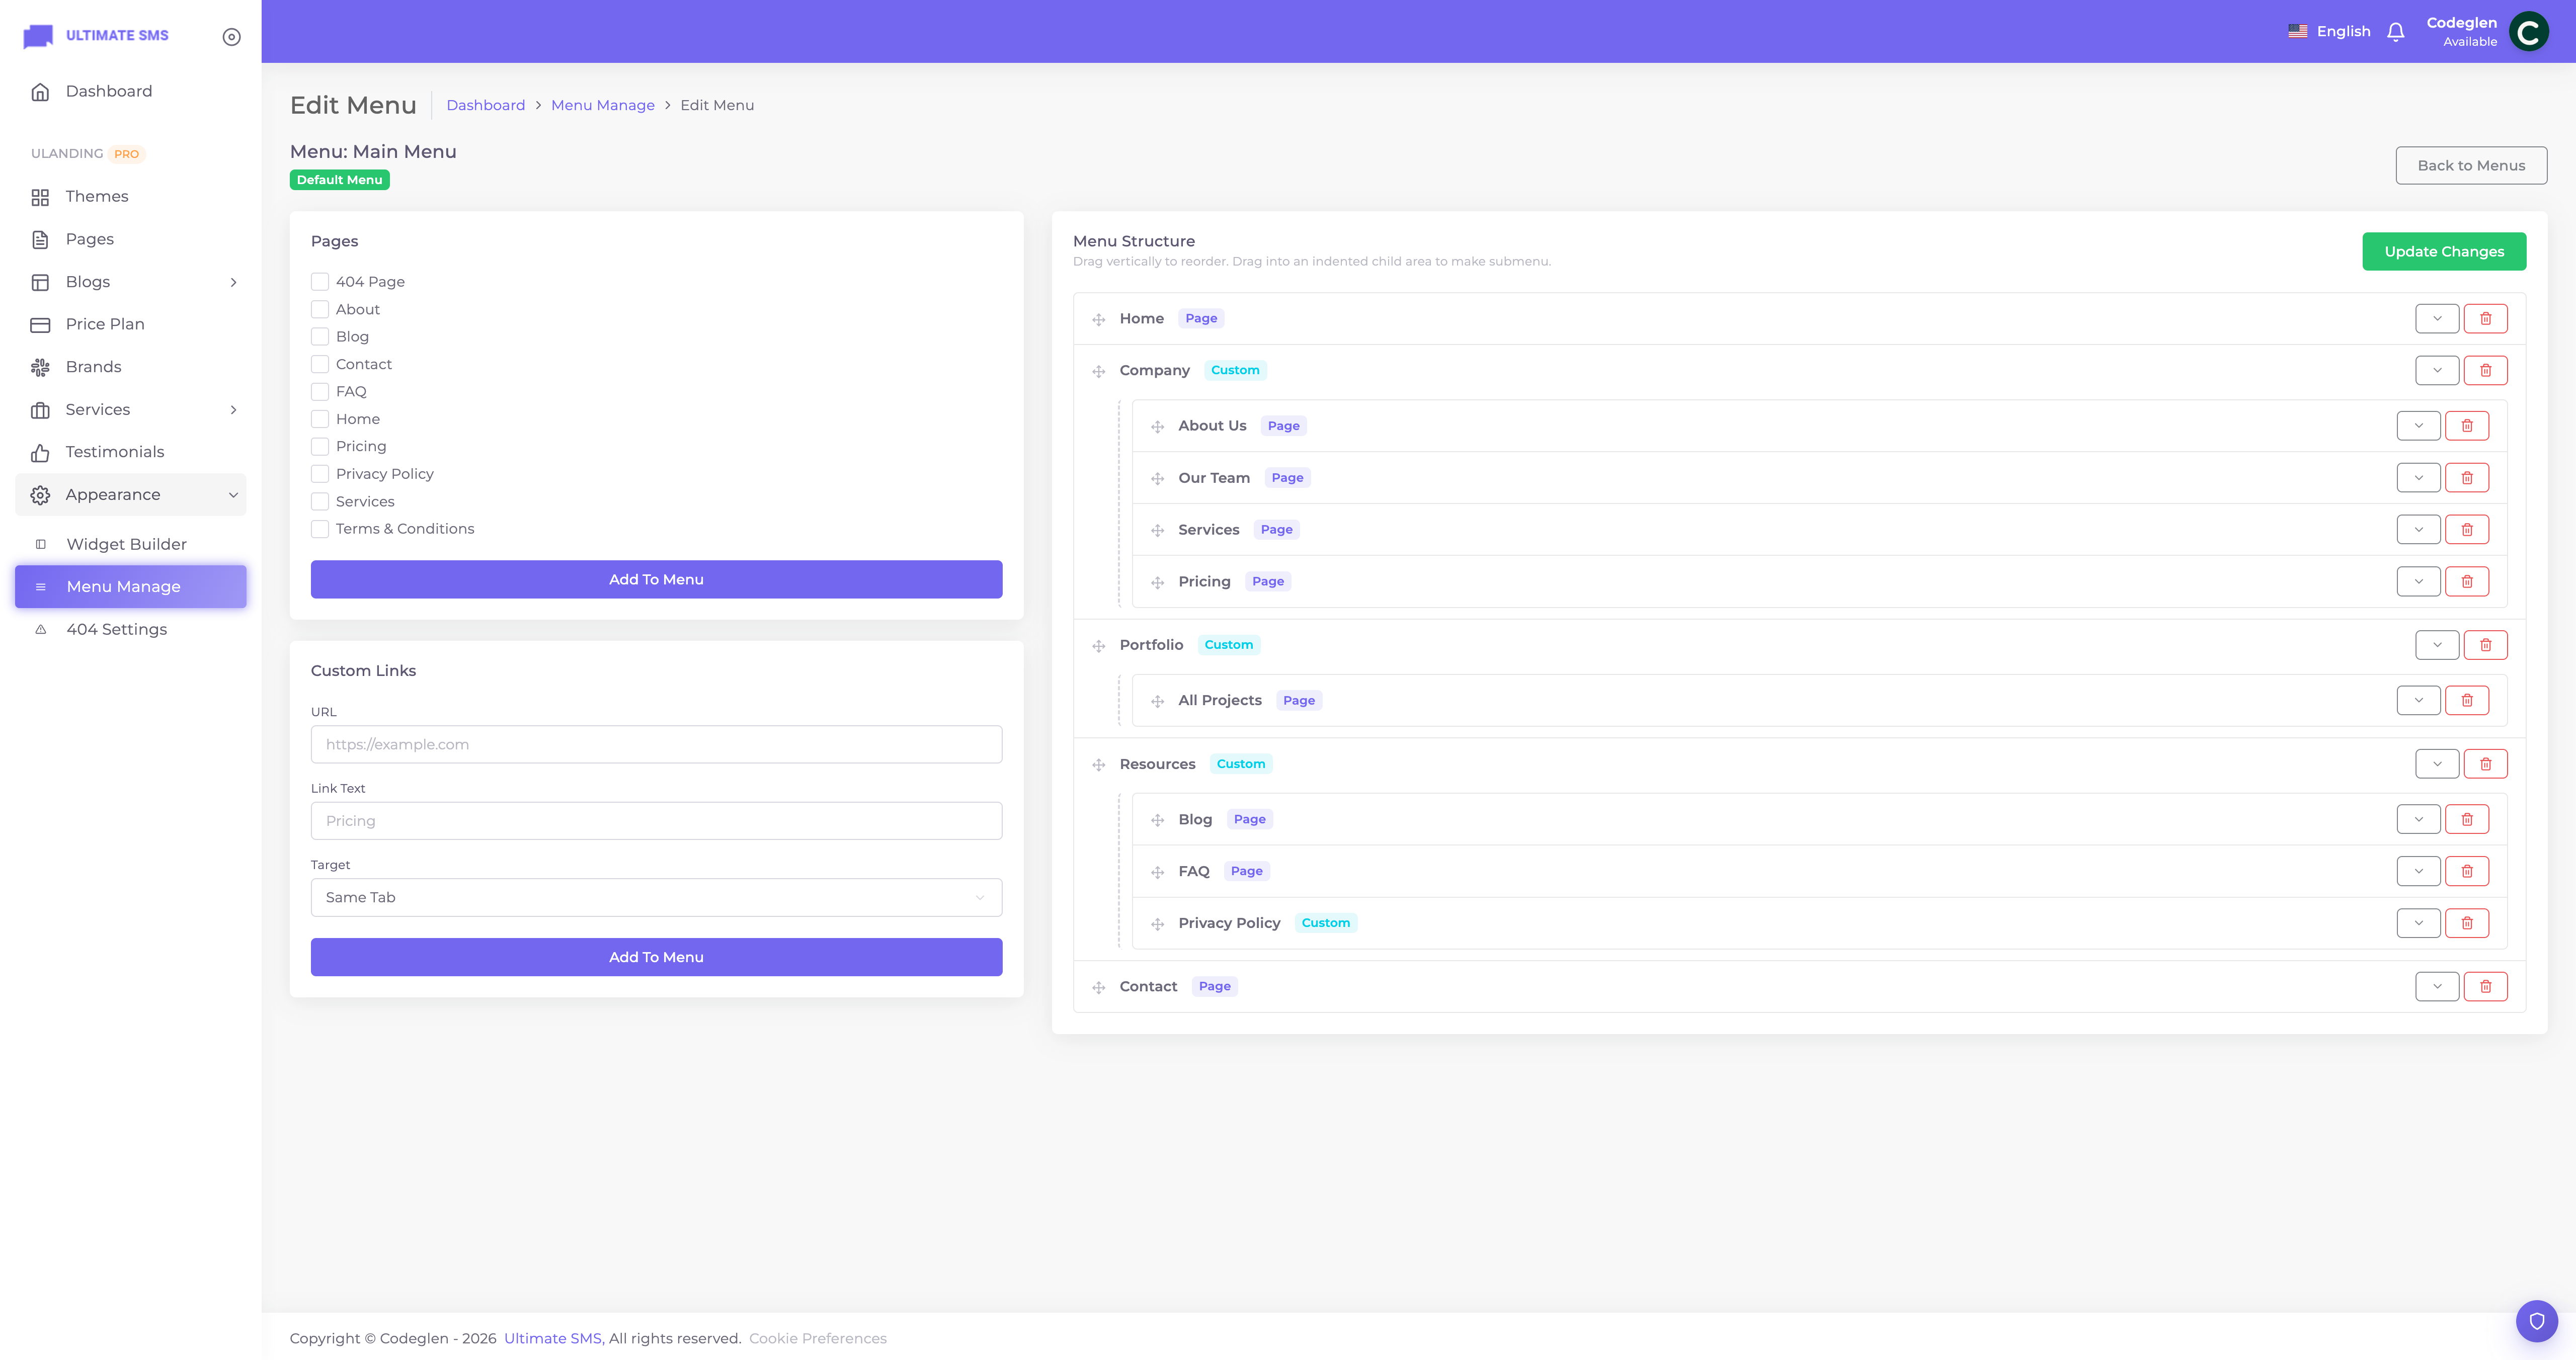Viewport: 2576px width, 1360px height.
Task: Check the Privacy Policy checkbox
Action: tap(320, 474)
